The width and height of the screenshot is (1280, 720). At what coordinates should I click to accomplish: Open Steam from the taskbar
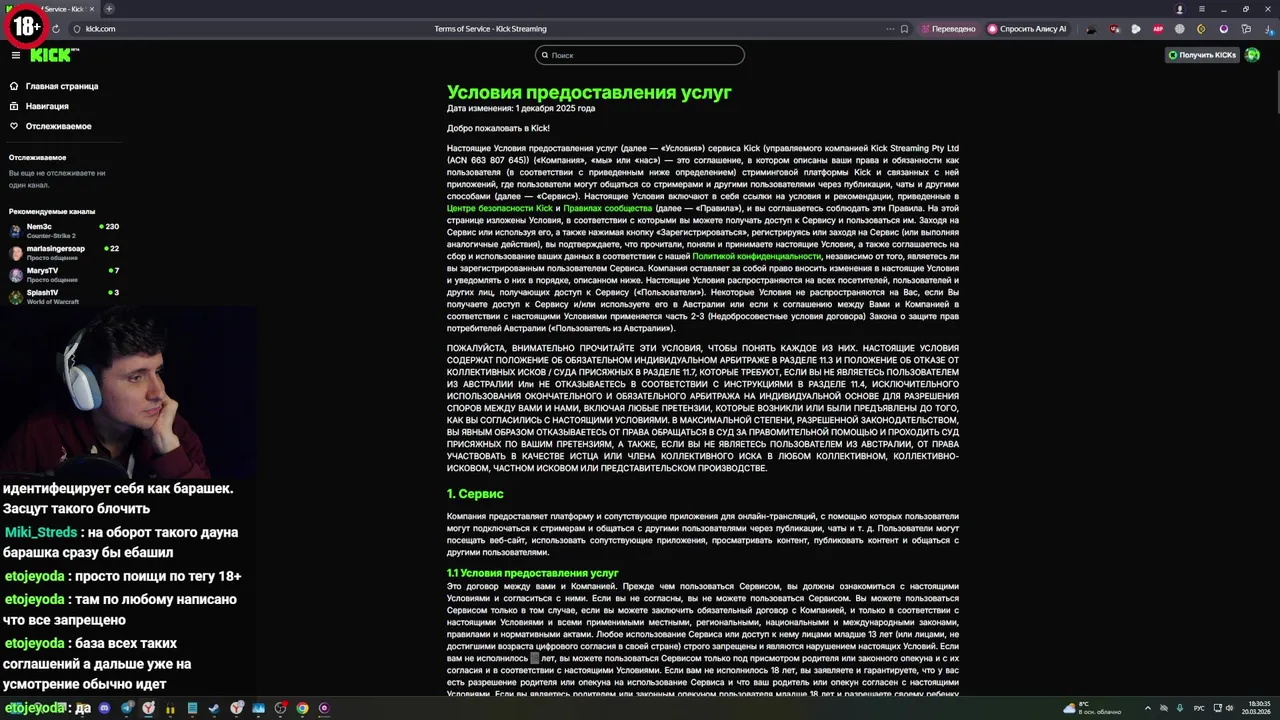(214, 708)
